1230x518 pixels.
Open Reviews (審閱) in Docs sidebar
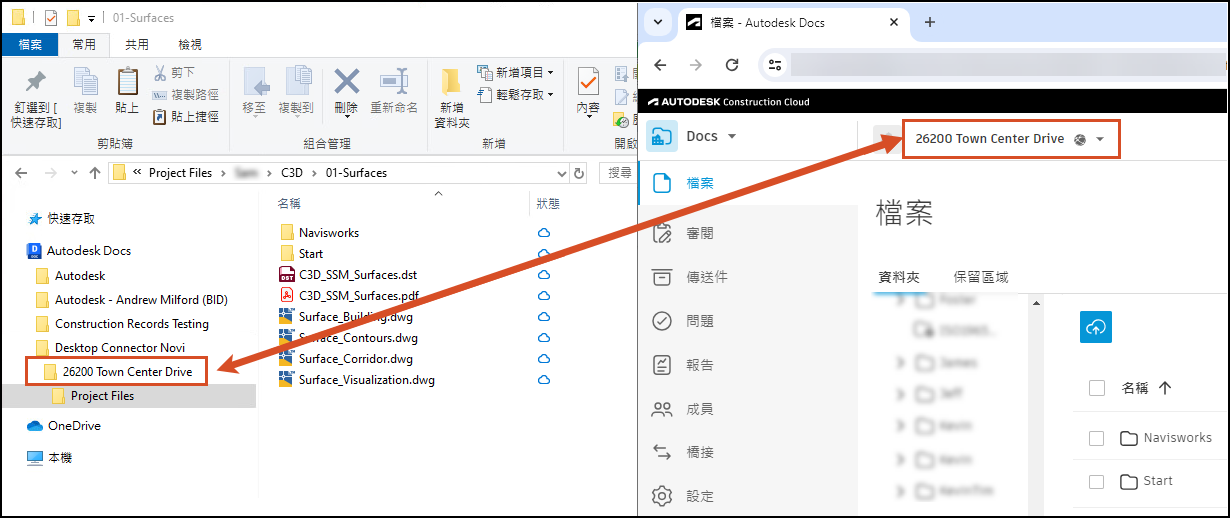click(x=699, y=233)
